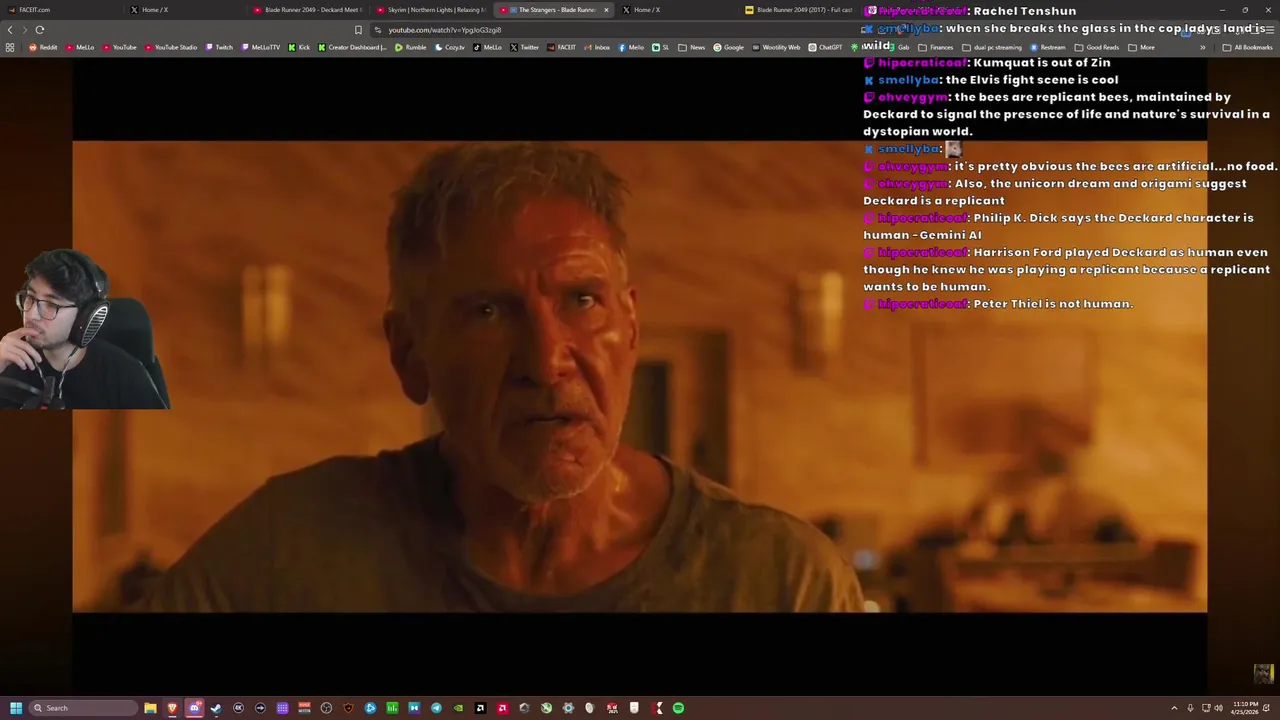
Task: Open the Reddit bookmark
Action: (x=43, y=47)
